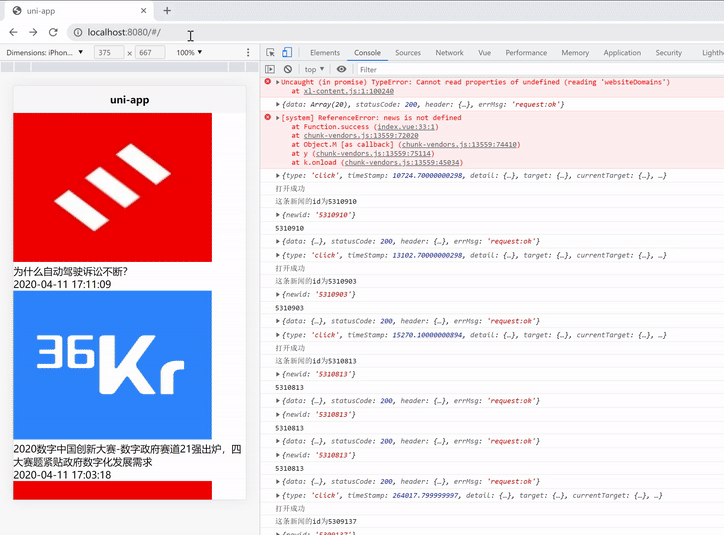
Task: Expand the data: Array(20) object
Action: click(278, 104)
